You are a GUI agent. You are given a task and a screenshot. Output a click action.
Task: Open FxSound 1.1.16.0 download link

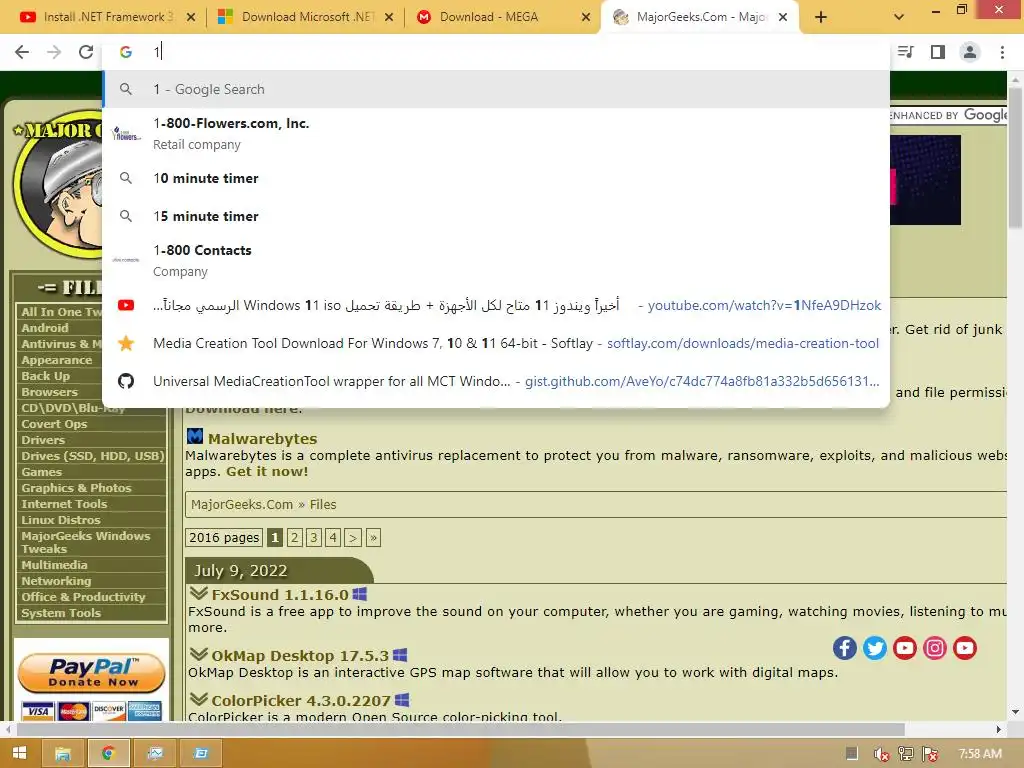pos(280,595)
